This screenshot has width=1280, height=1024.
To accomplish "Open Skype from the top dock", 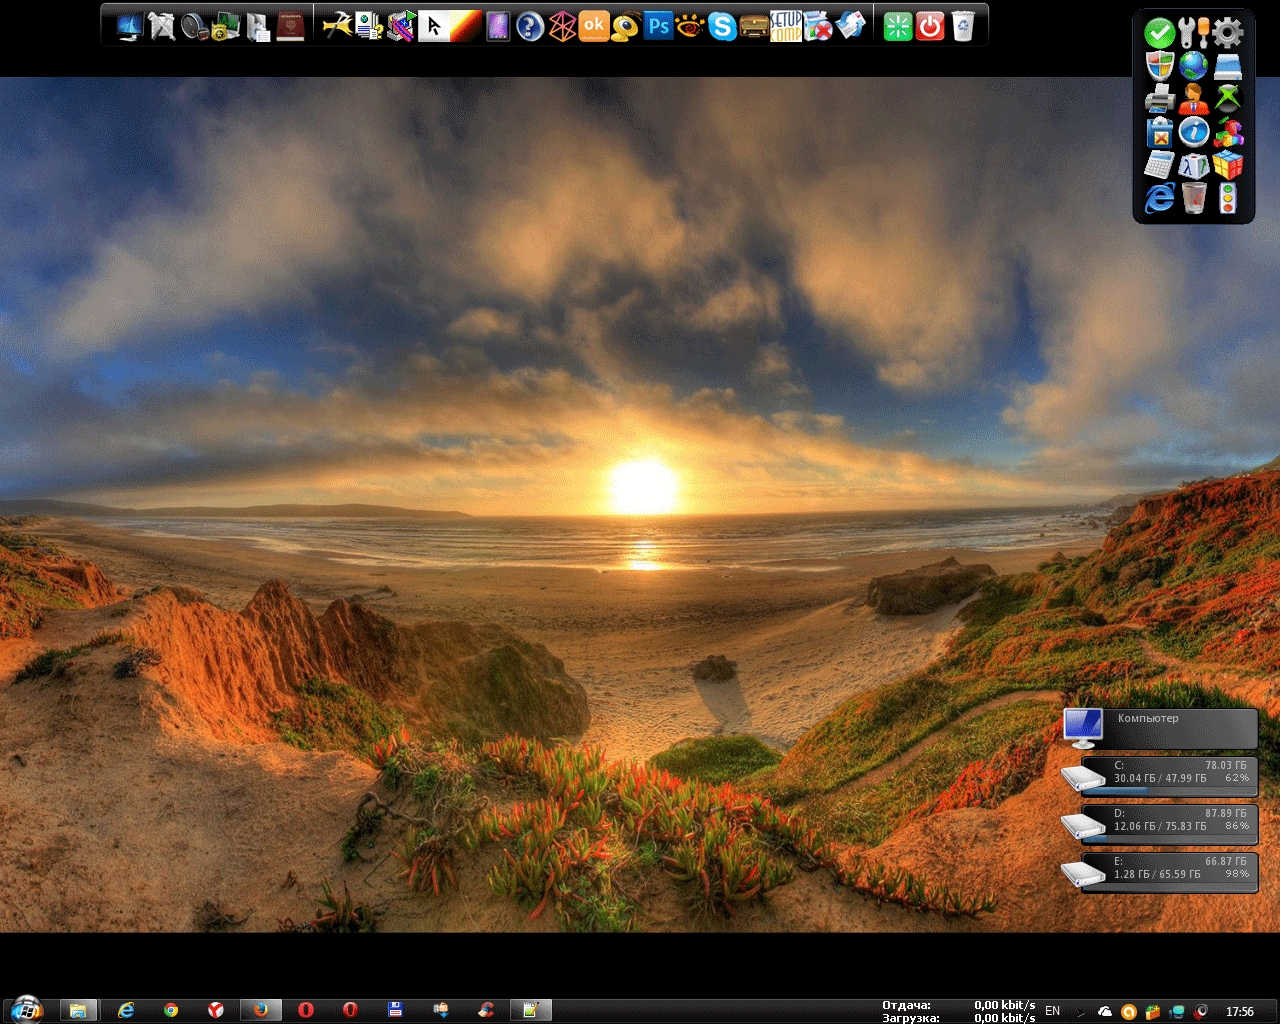I will click(x=722, y=26).
